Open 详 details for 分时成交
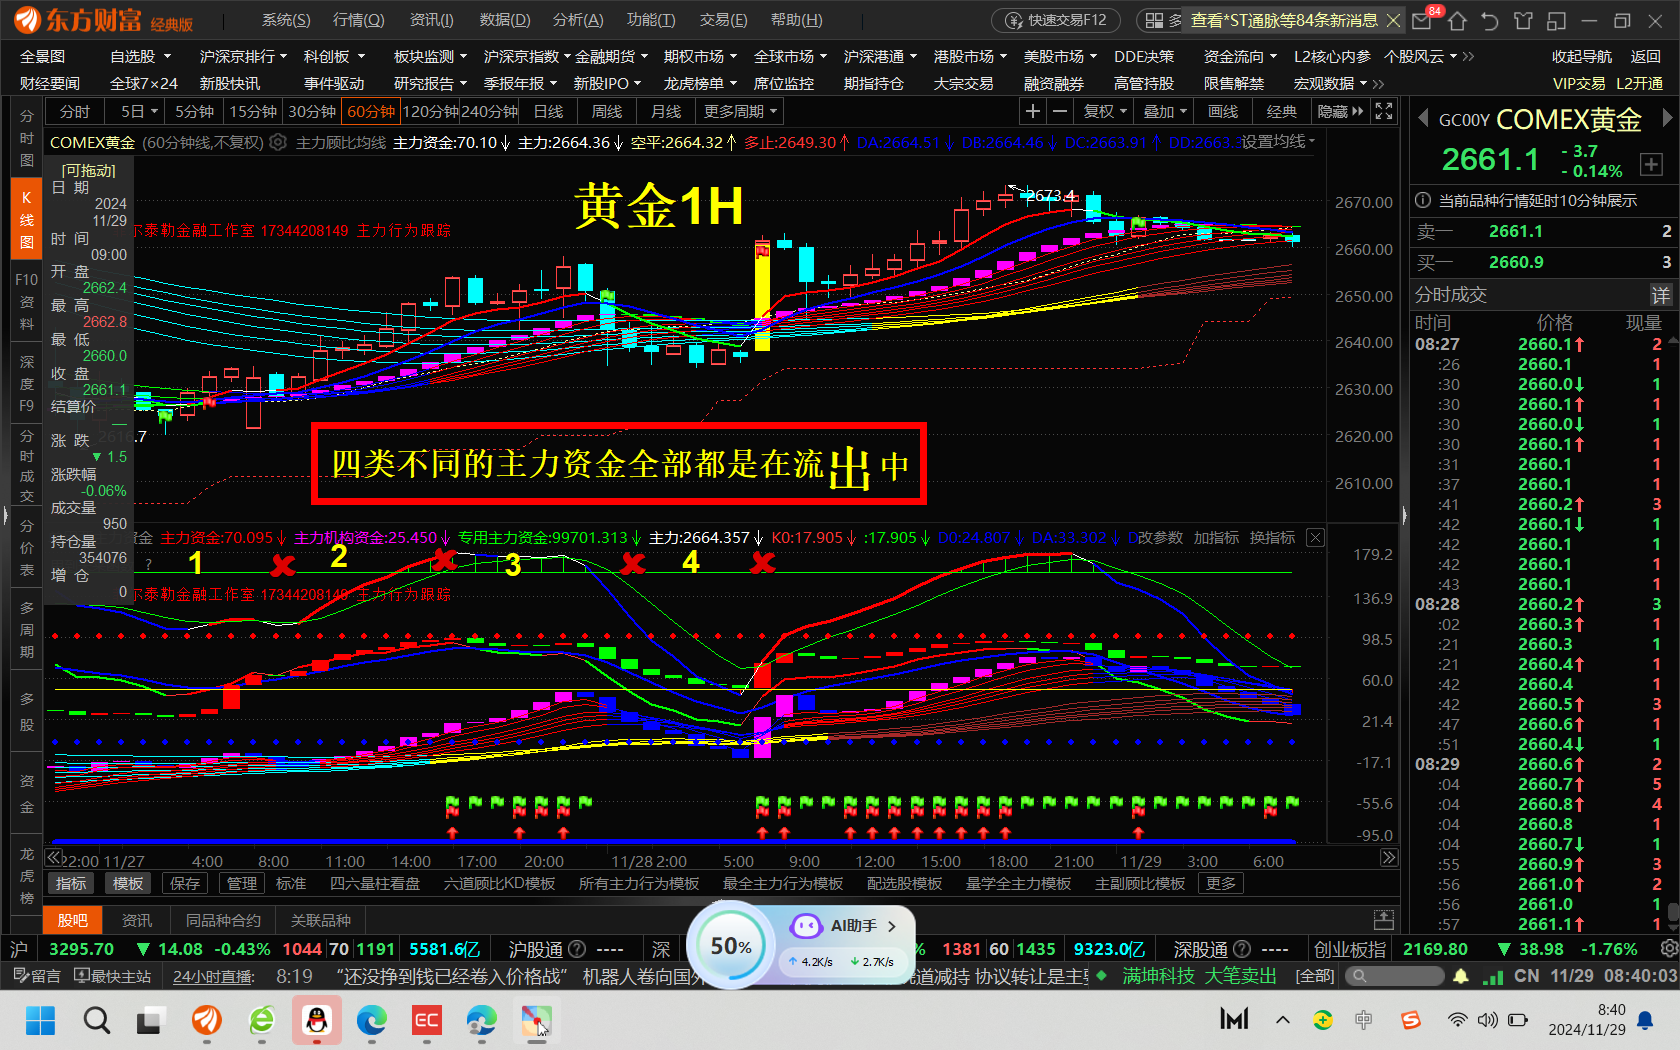 (x=1660, y=295)
